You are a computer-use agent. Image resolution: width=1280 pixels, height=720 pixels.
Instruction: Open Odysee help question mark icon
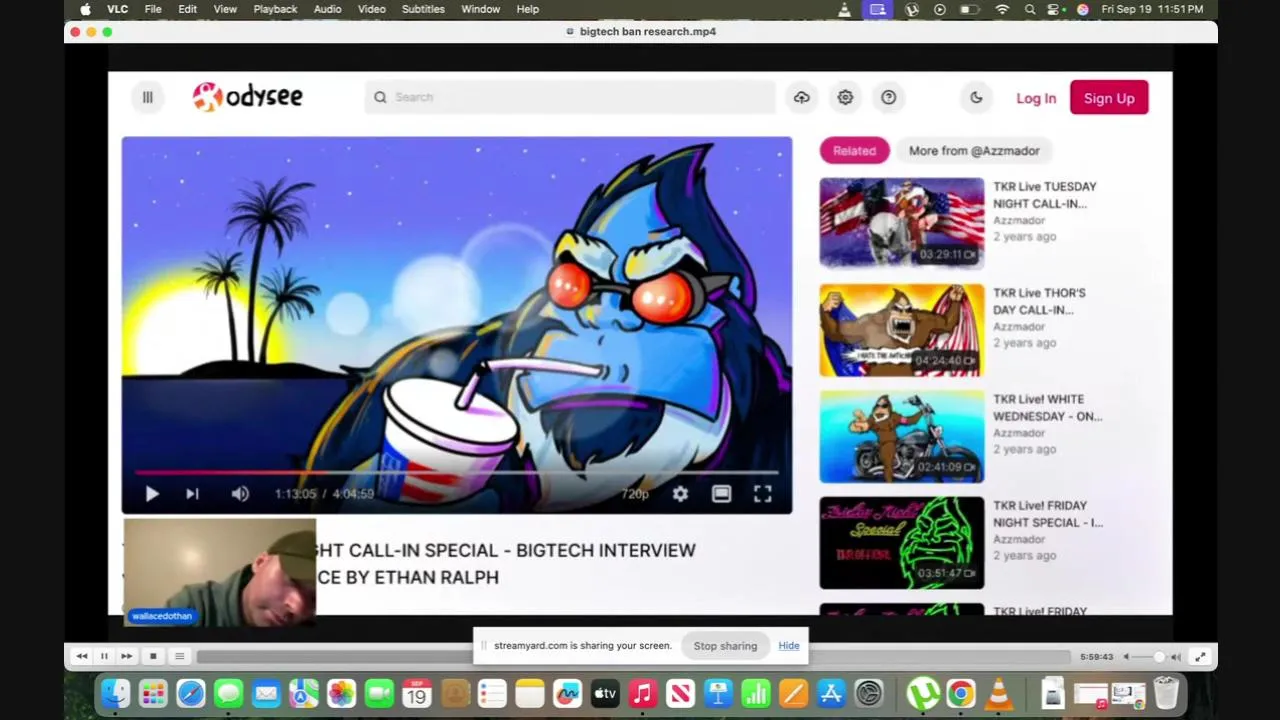tap(889, 97)
